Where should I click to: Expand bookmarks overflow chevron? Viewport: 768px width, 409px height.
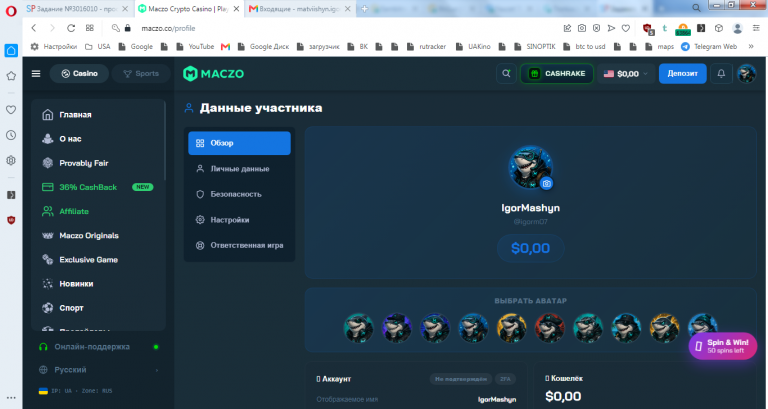[751, 47]
